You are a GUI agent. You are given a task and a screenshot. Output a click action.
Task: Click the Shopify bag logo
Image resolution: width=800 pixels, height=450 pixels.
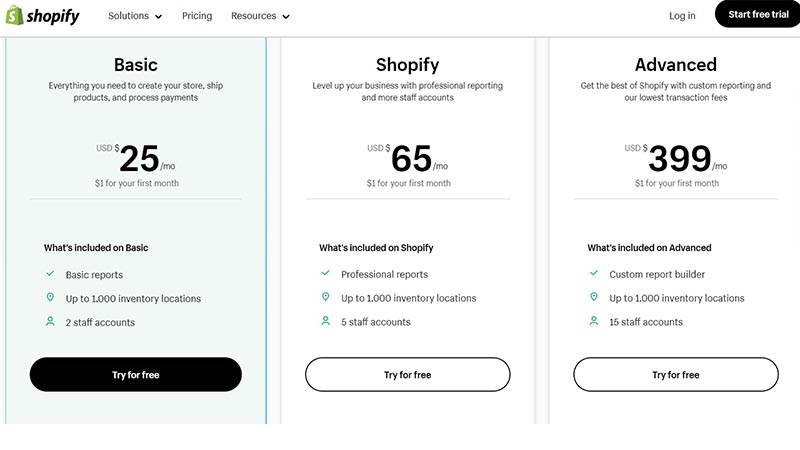point(14,15)
